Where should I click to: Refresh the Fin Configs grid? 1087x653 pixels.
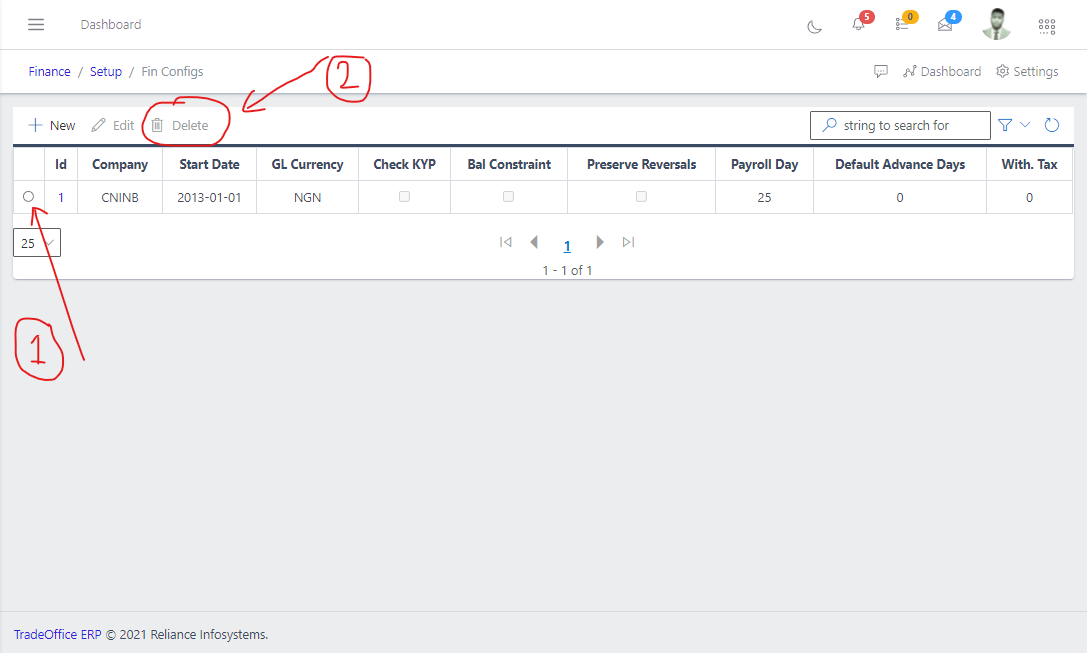[1052, 124]
